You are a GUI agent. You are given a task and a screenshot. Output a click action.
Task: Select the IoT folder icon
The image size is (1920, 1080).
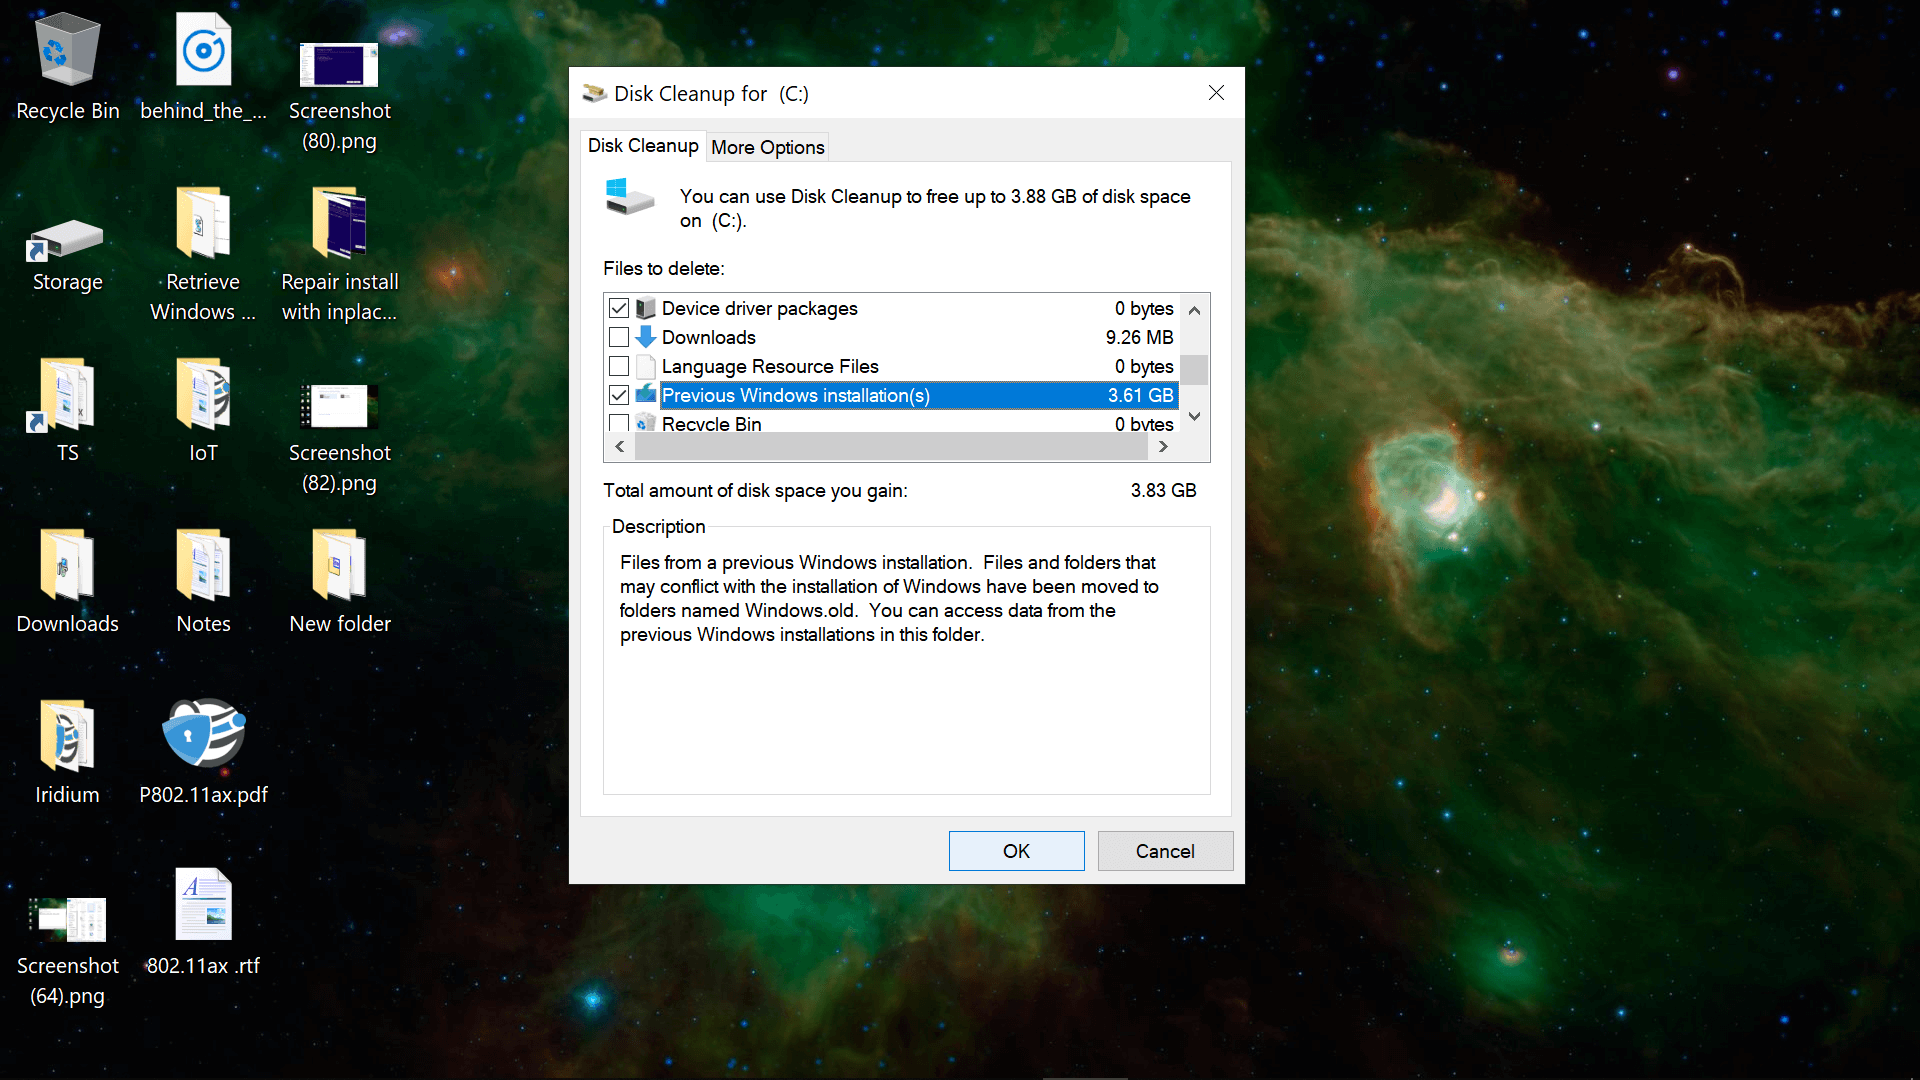pyautogui.click(x=204, y=395)
